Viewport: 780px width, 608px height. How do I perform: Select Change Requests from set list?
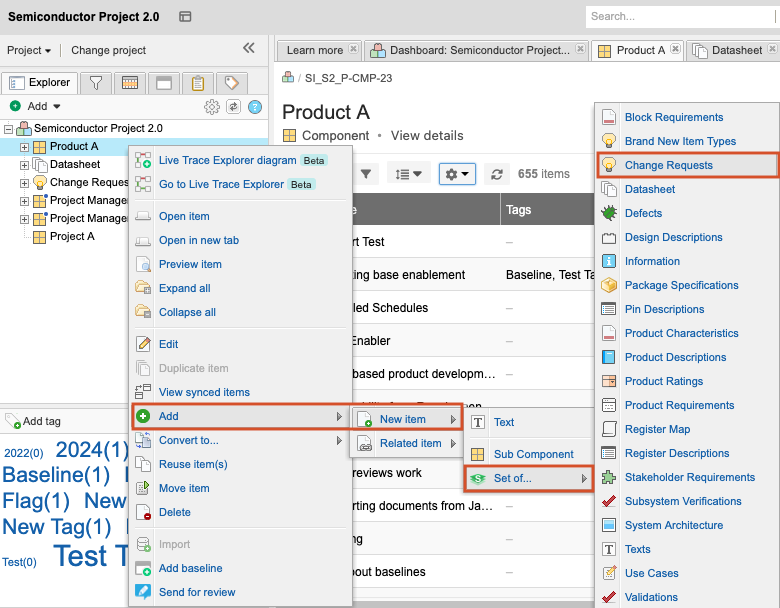point(668,165)
